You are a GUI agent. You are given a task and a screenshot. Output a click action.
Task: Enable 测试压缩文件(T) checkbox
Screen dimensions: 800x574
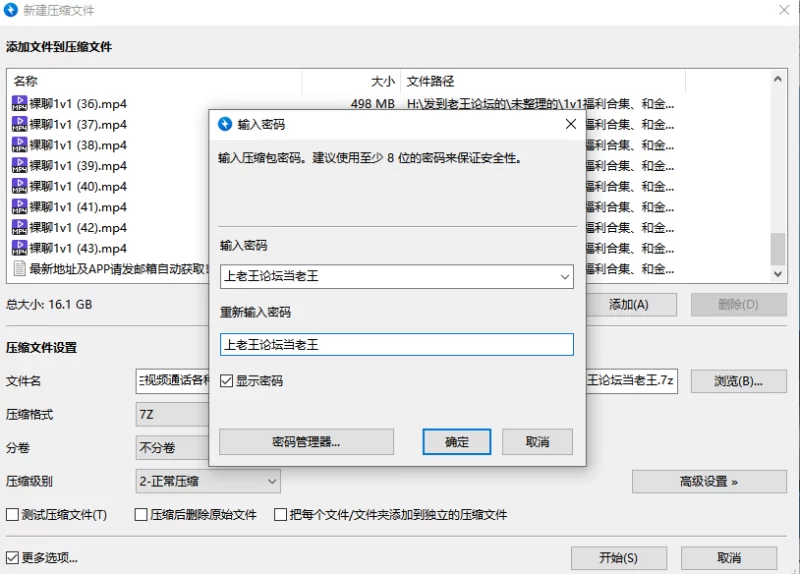pos(12,514)
